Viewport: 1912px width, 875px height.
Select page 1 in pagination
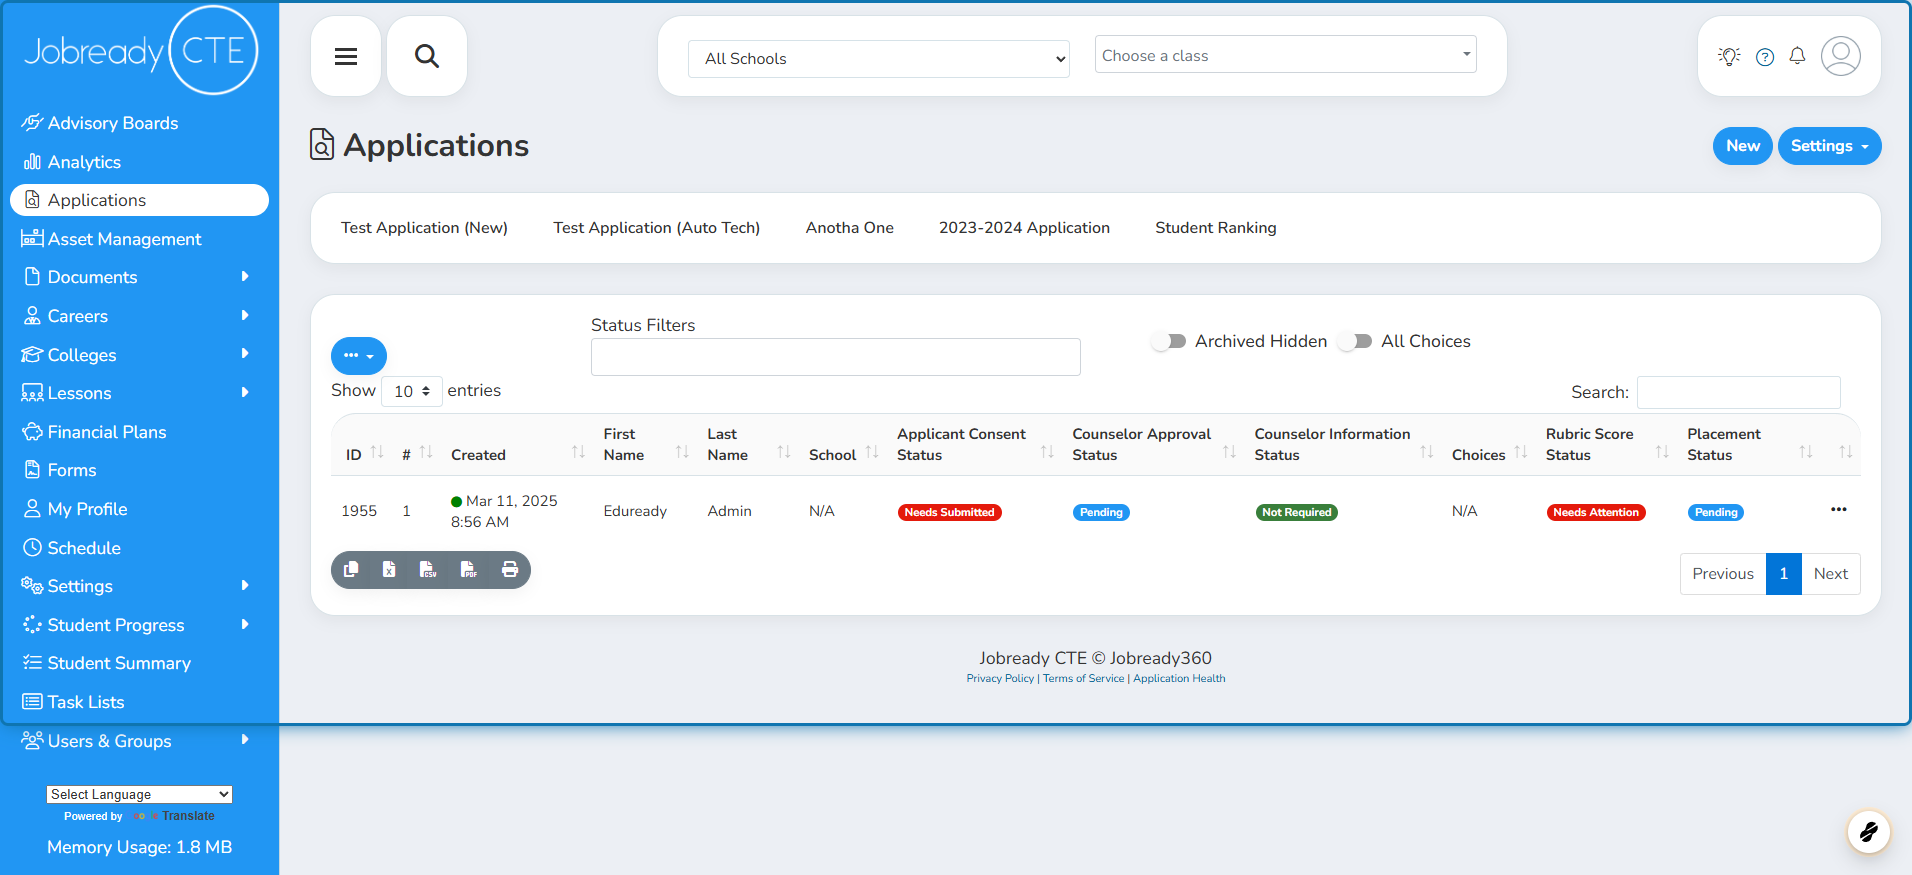[1783, 574]
